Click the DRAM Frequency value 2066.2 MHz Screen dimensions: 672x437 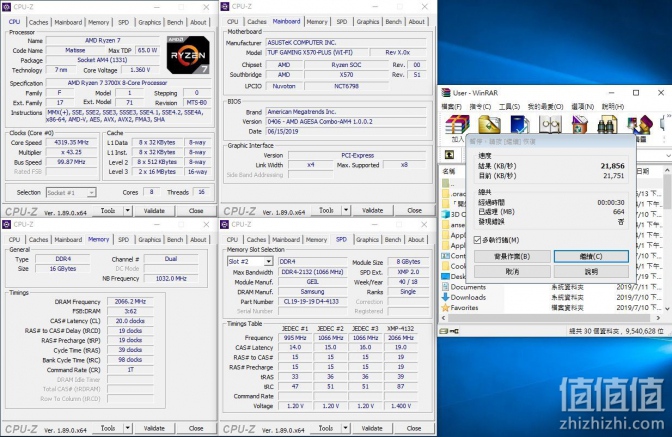[x=130, y=302]
